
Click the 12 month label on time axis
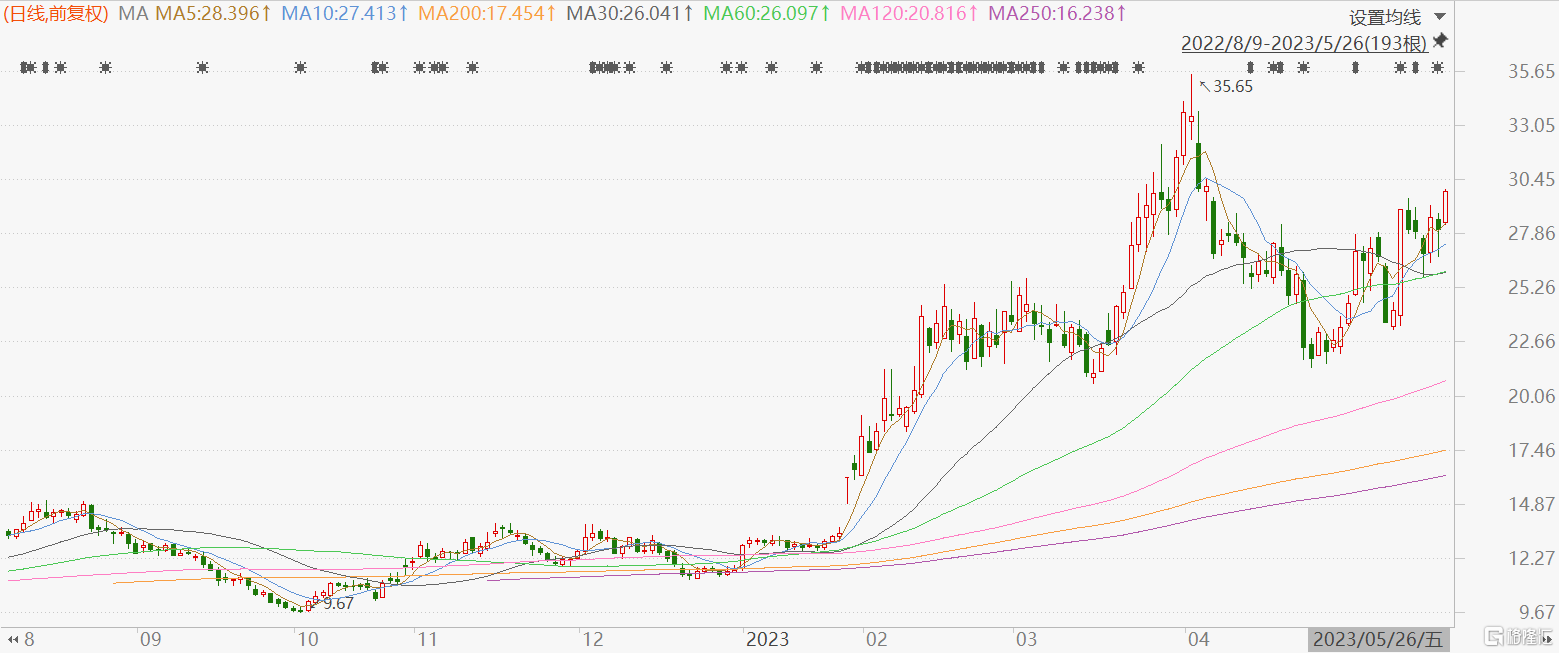click(x=592, y=639)
